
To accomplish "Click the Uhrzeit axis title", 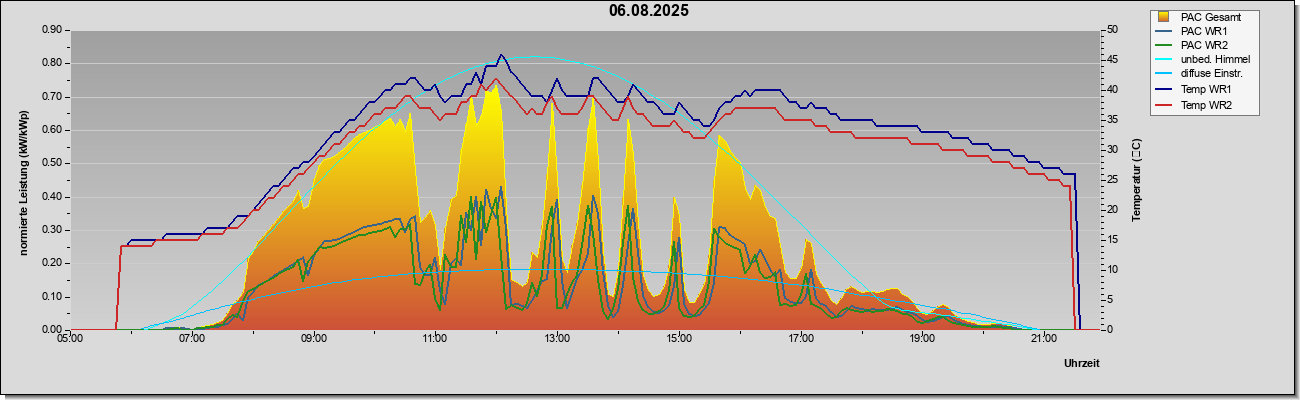I will (1082, 364).
